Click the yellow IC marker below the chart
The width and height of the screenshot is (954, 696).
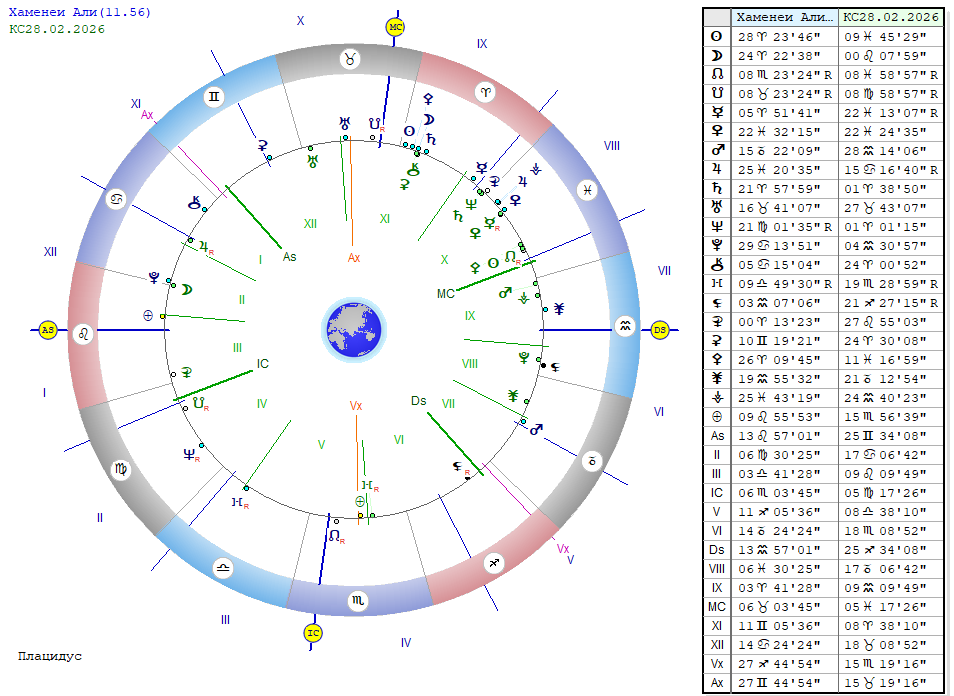313,633
